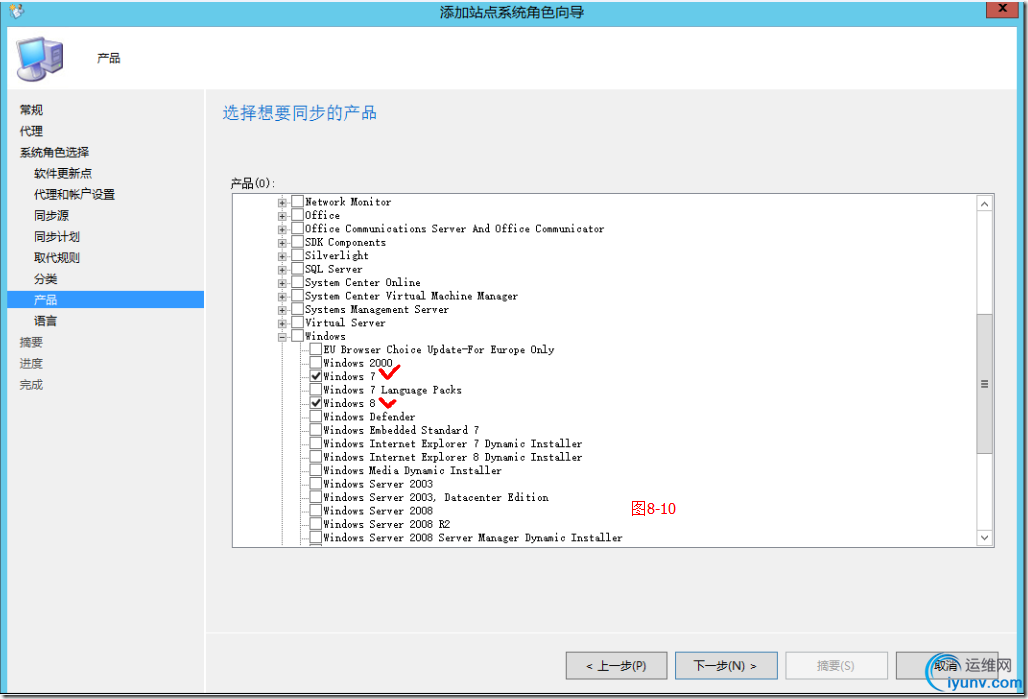Uncheck the Windows 7 checkbox
This screenshot has width=1028, height=699.
[316, 376]
